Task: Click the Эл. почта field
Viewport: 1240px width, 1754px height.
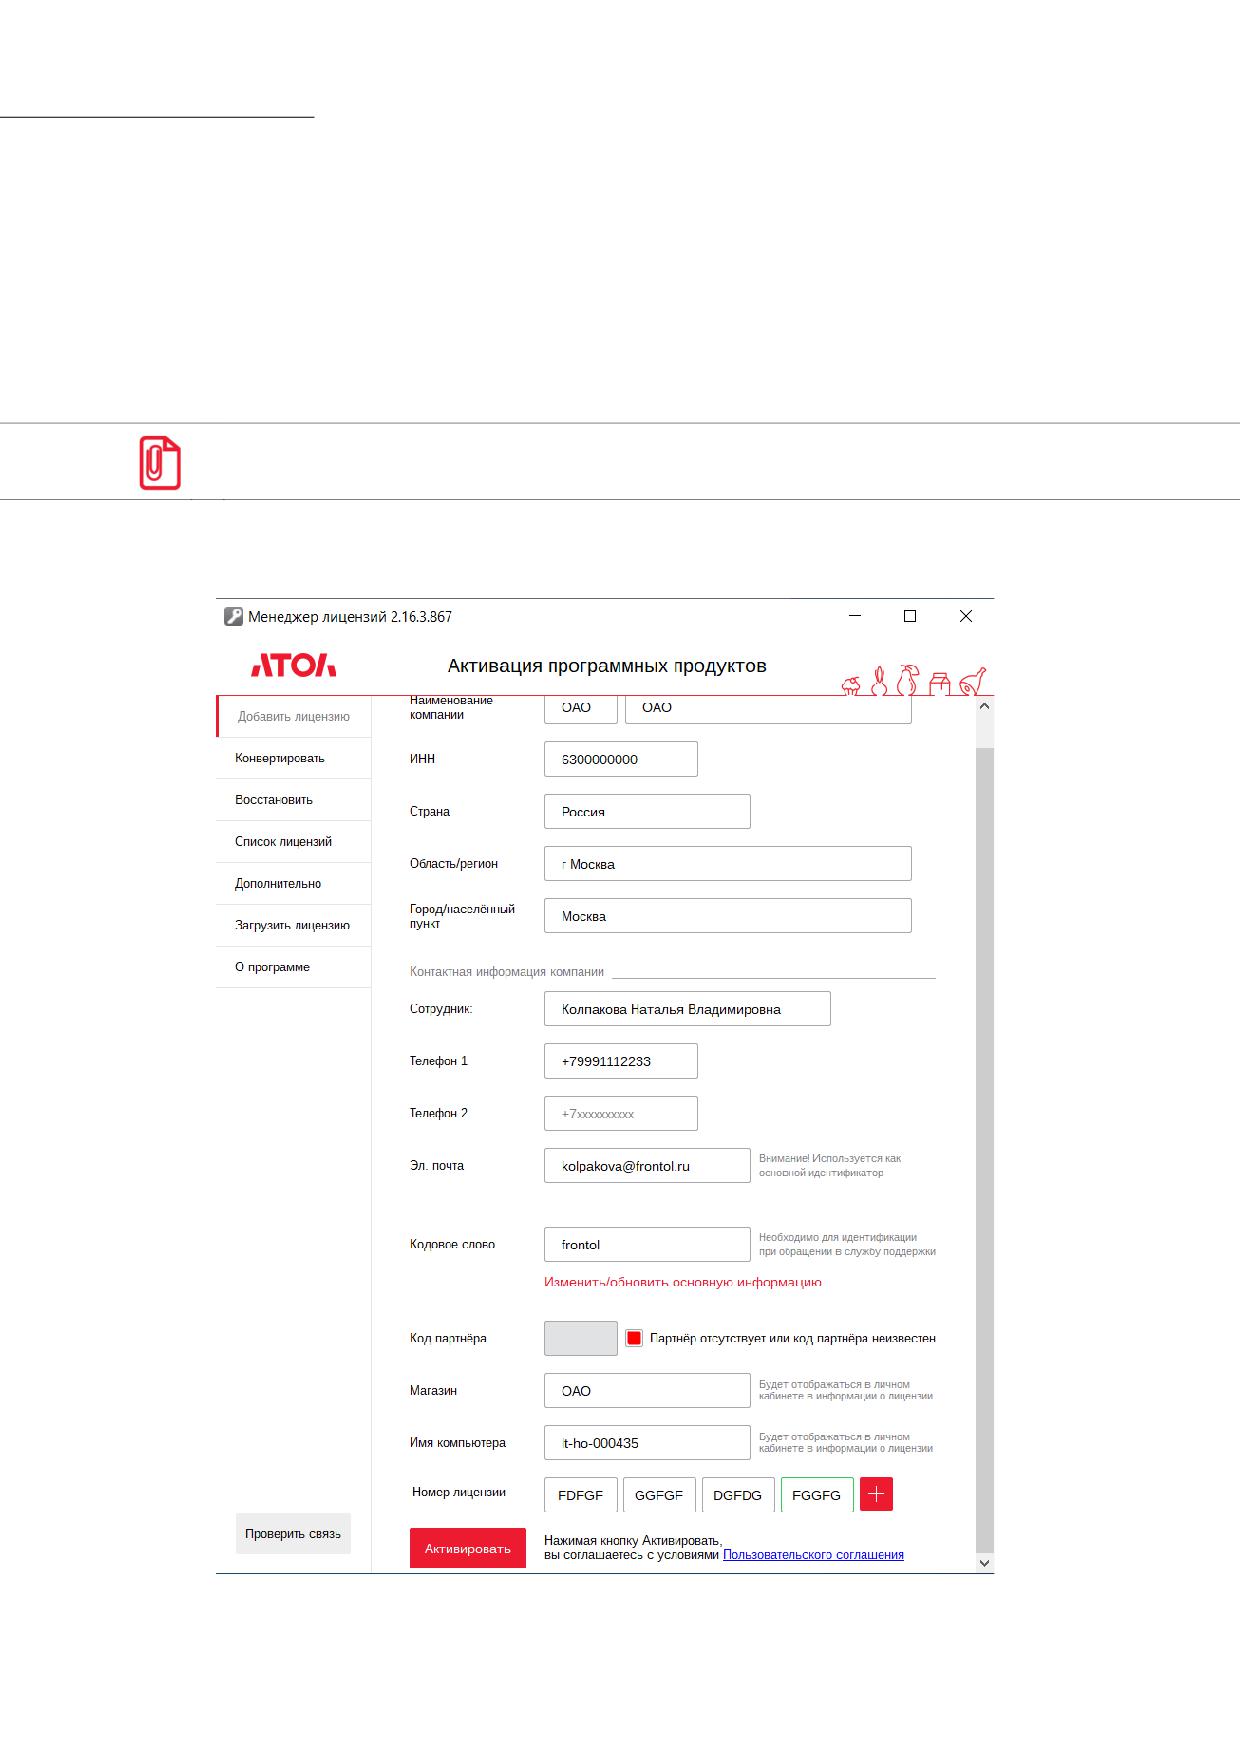Action: (x=647, y=1166)
